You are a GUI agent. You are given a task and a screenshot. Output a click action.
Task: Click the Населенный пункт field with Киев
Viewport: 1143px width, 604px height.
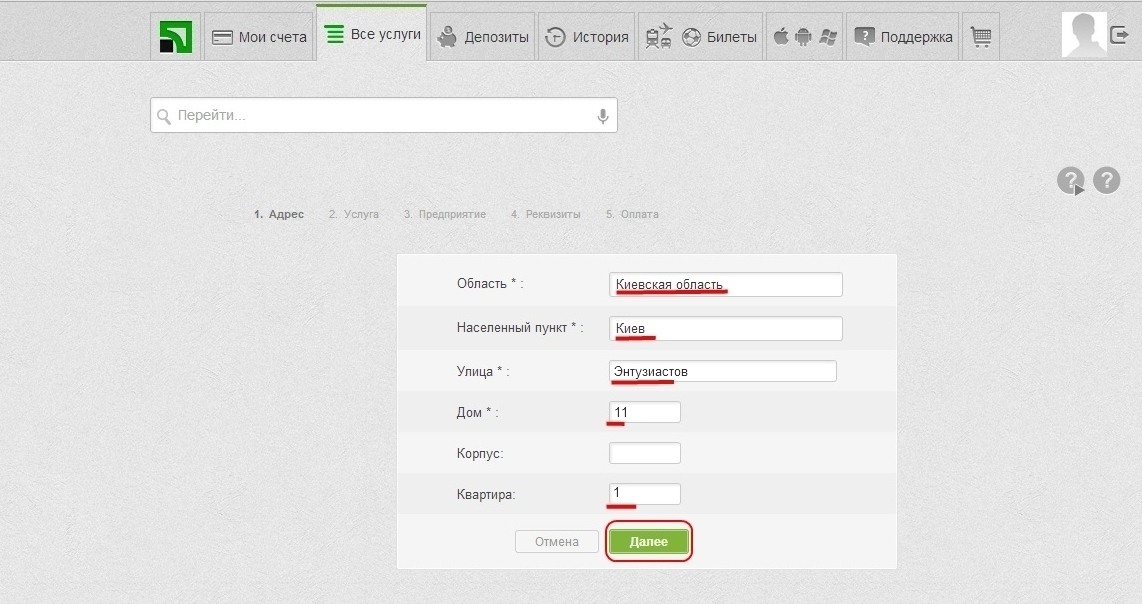(x=726, y=329)
